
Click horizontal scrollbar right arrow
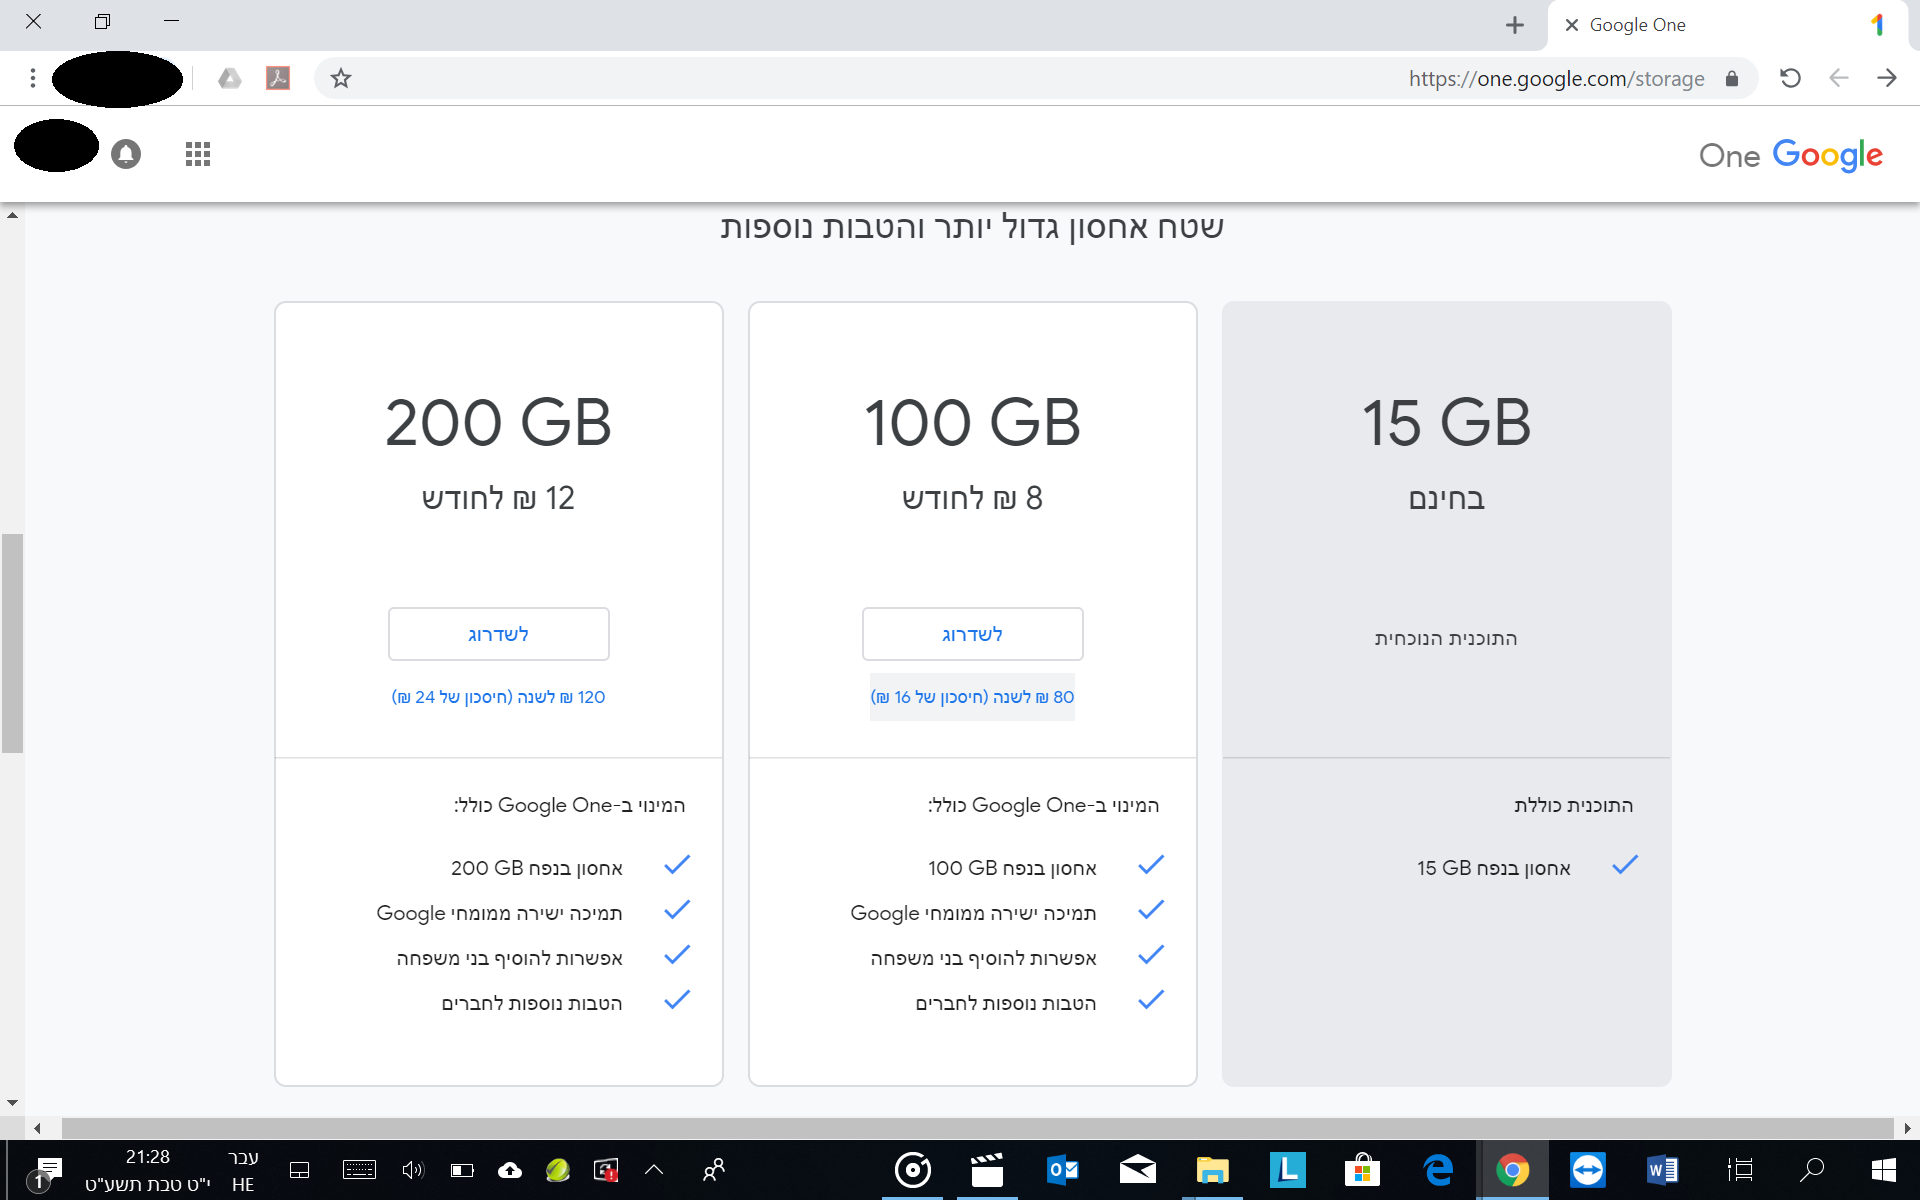coord(1907,1128)
